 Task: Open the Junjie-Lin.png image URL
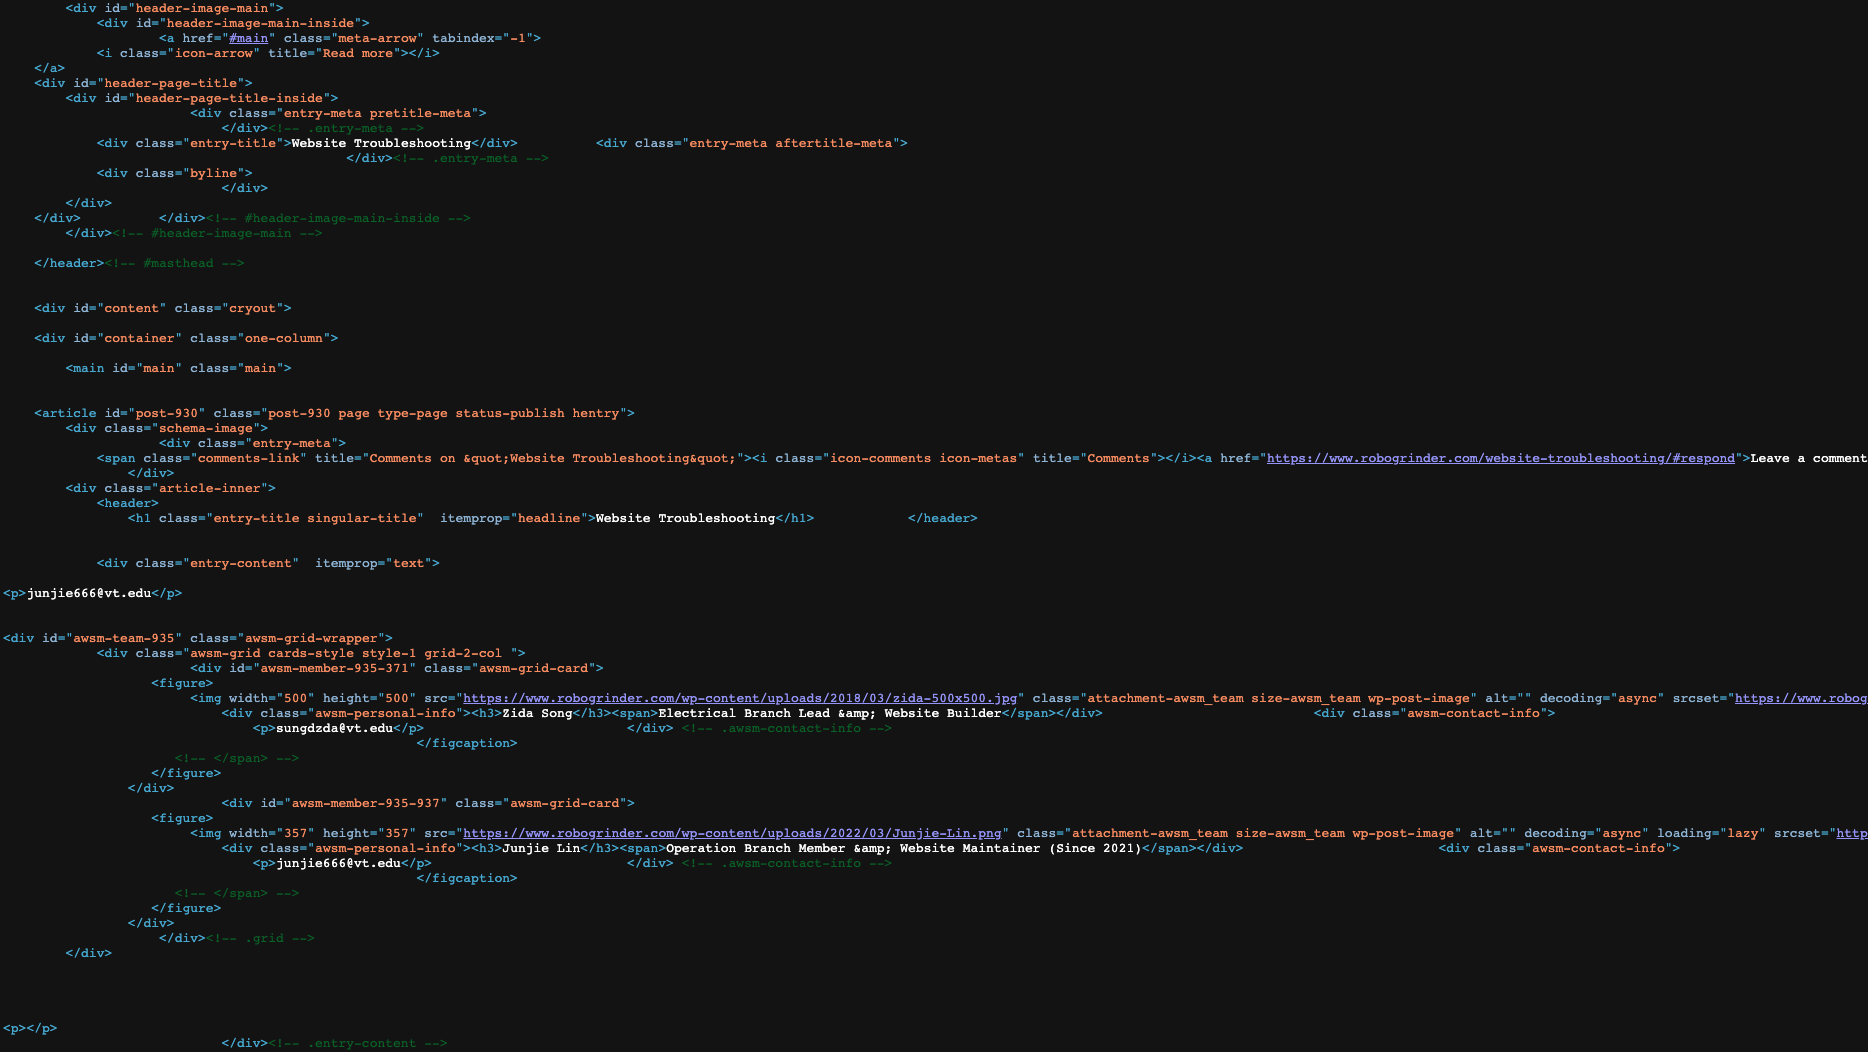coord(731,833)
